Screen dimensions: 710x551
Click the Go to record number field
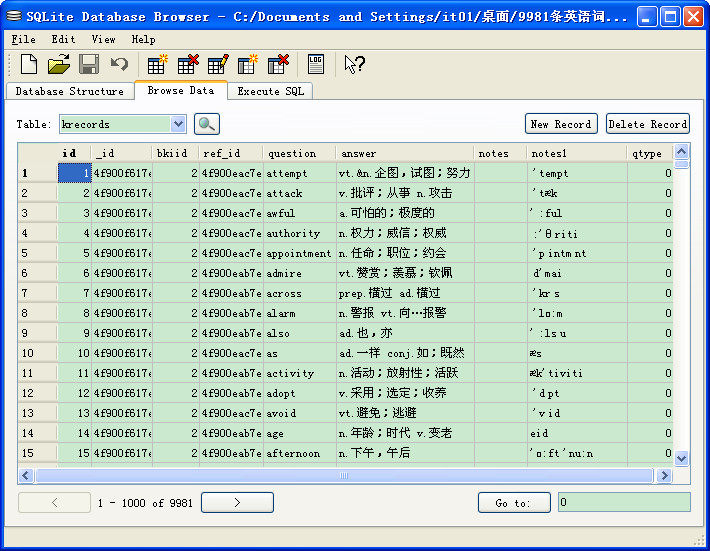point(624,502)
